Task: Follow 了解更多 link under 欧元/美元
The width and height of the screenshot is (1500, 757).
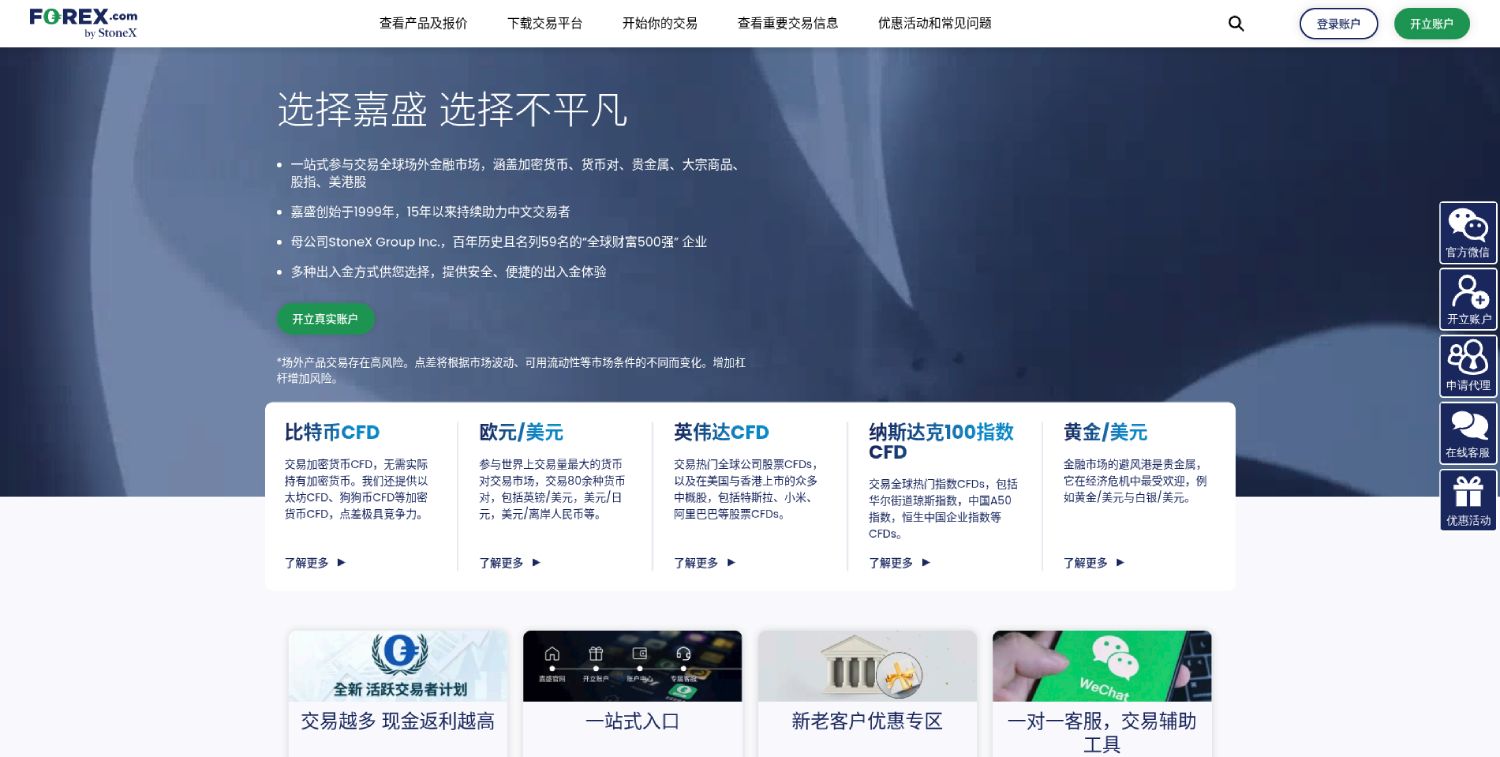Action: click(502, 563)
